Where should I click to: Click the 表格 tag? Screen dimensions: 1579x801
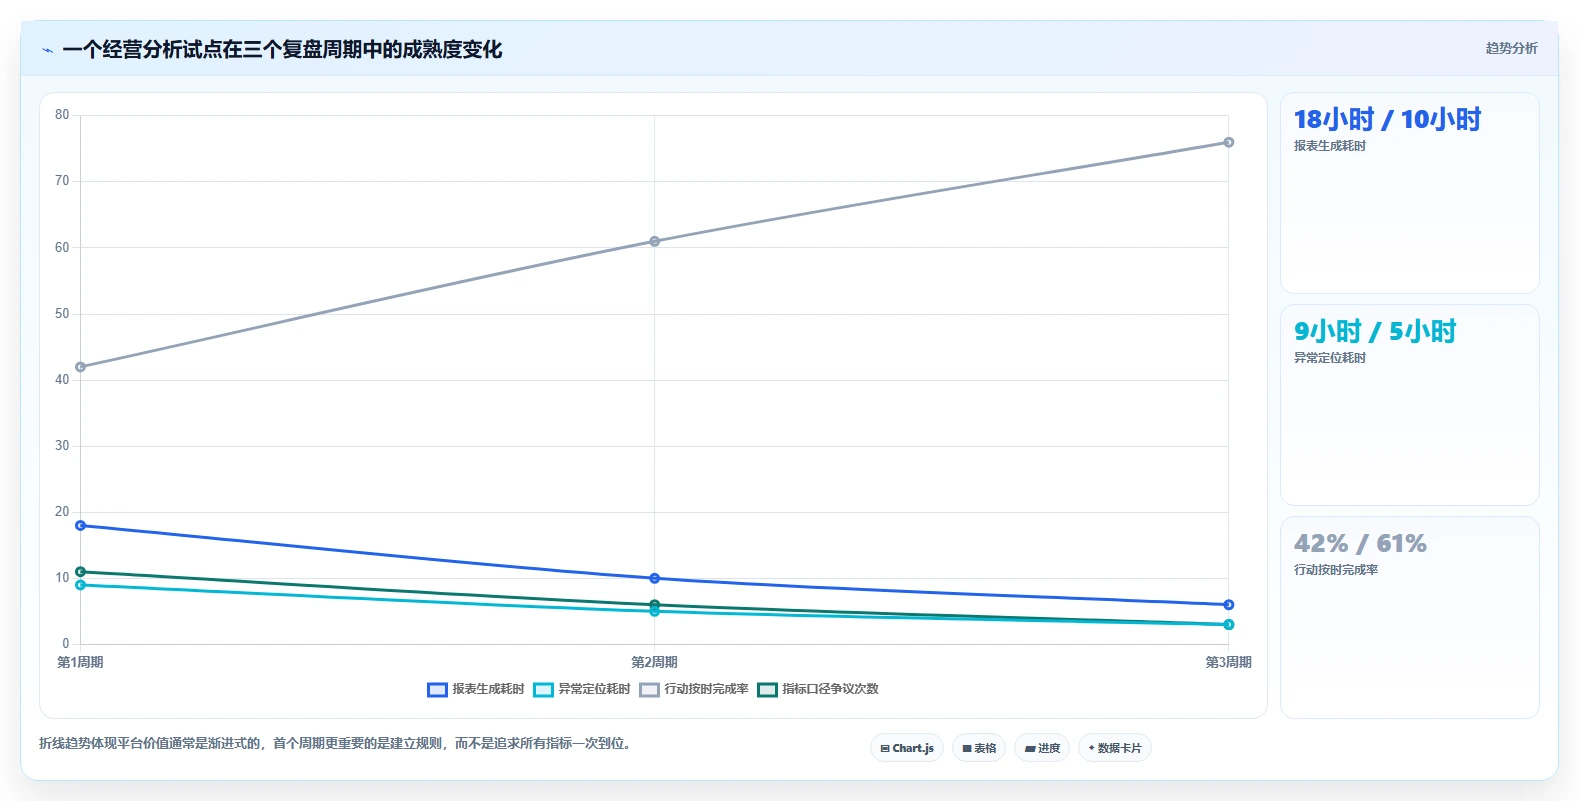click(979, 748)
